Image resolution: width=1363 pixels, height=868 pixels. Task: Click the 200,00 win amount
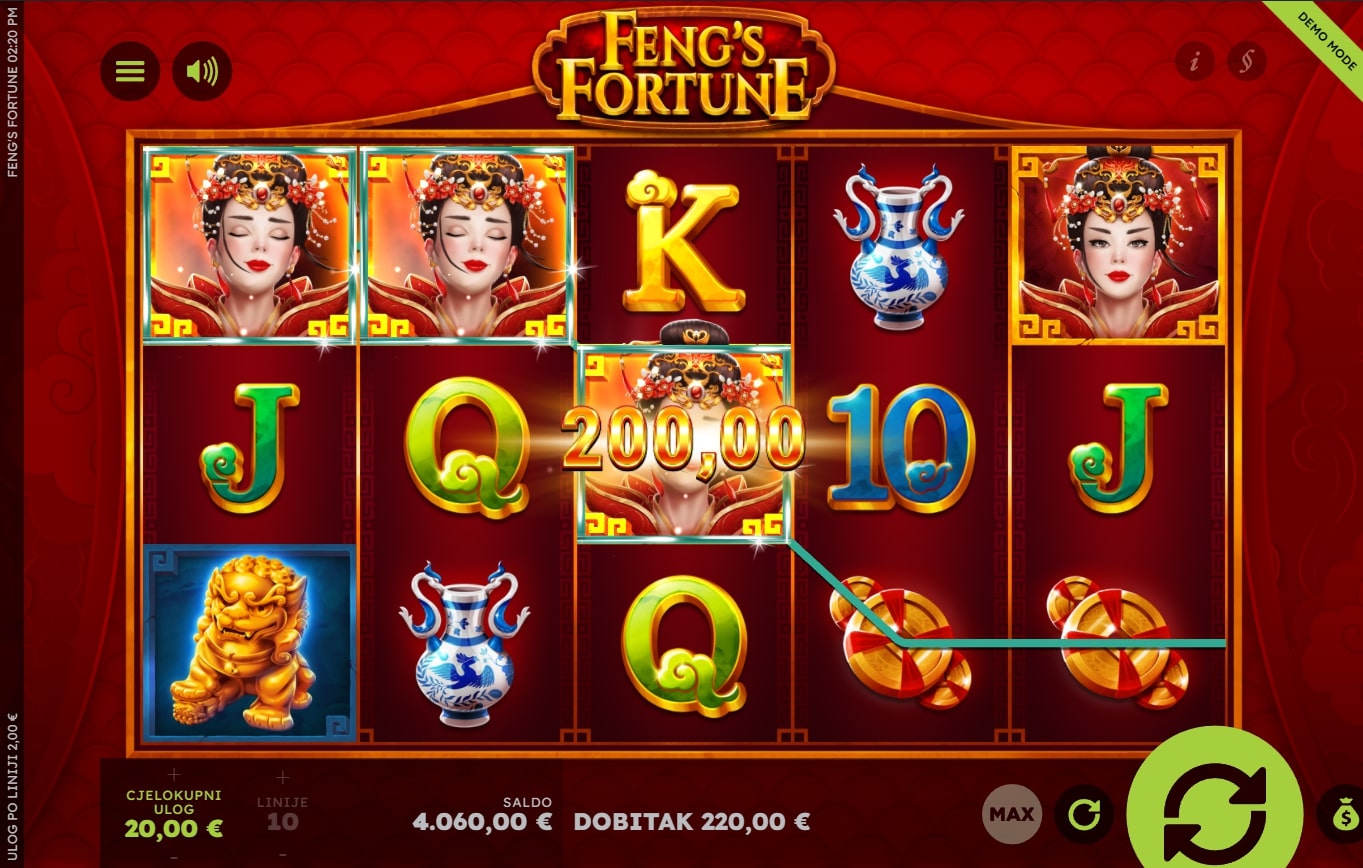(x=684, y=439)
